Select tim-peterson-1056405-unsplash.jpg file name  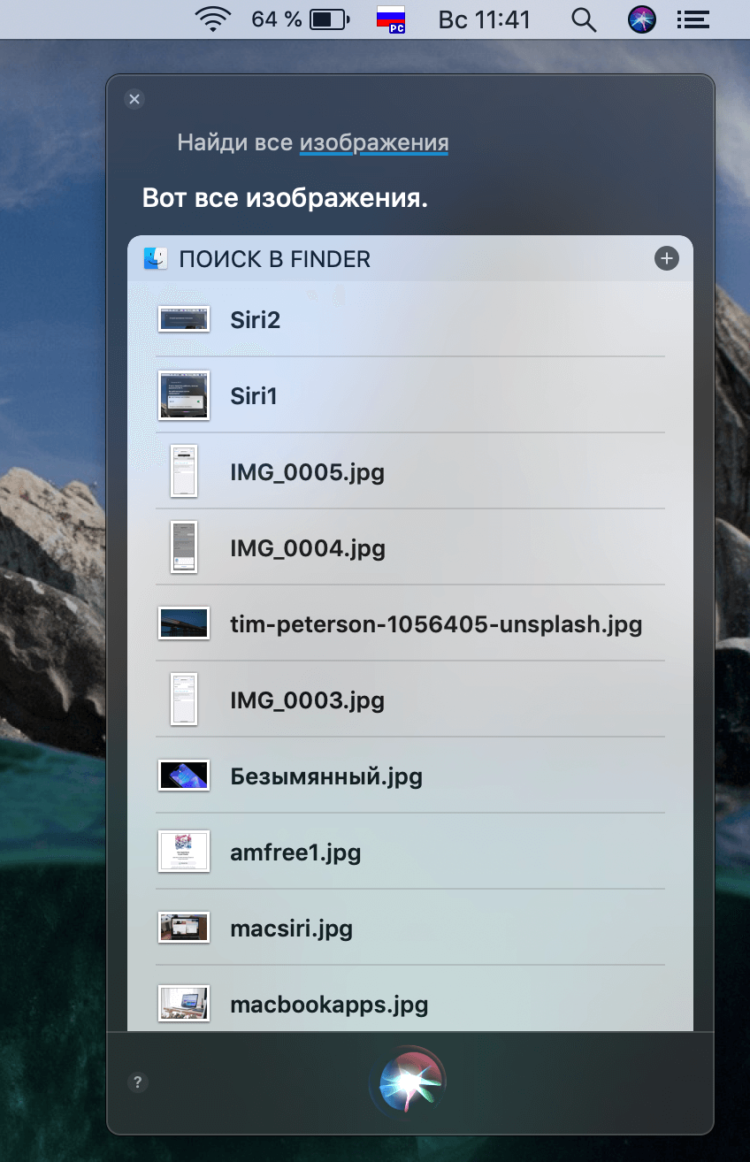[x=436, y=625]
